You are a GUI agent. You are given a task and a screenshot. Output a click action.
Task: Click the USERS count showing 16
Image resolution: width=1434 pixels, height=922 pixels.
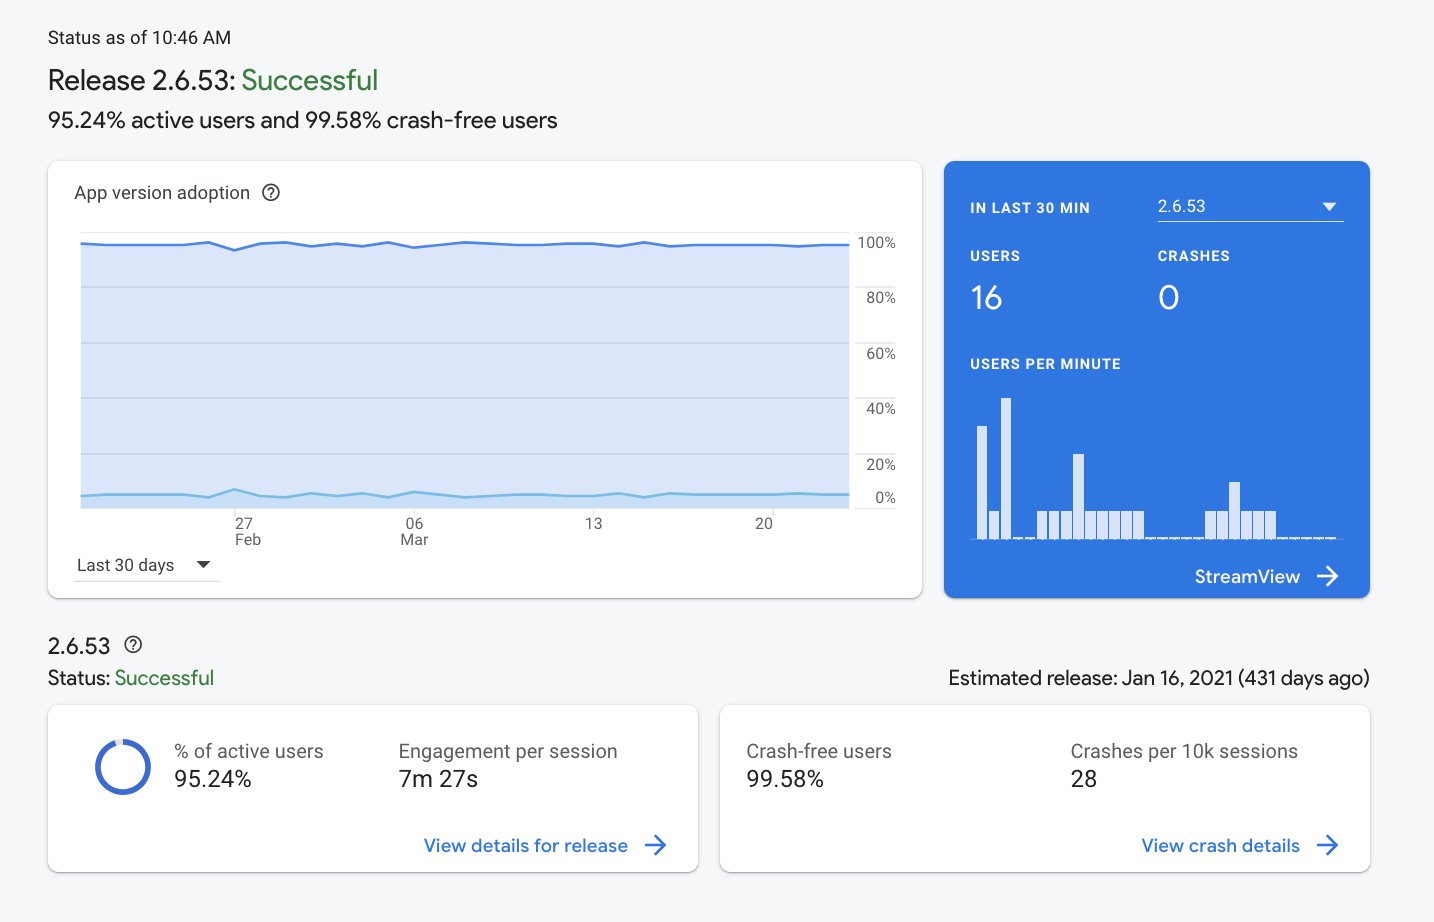tap(987, 297)
